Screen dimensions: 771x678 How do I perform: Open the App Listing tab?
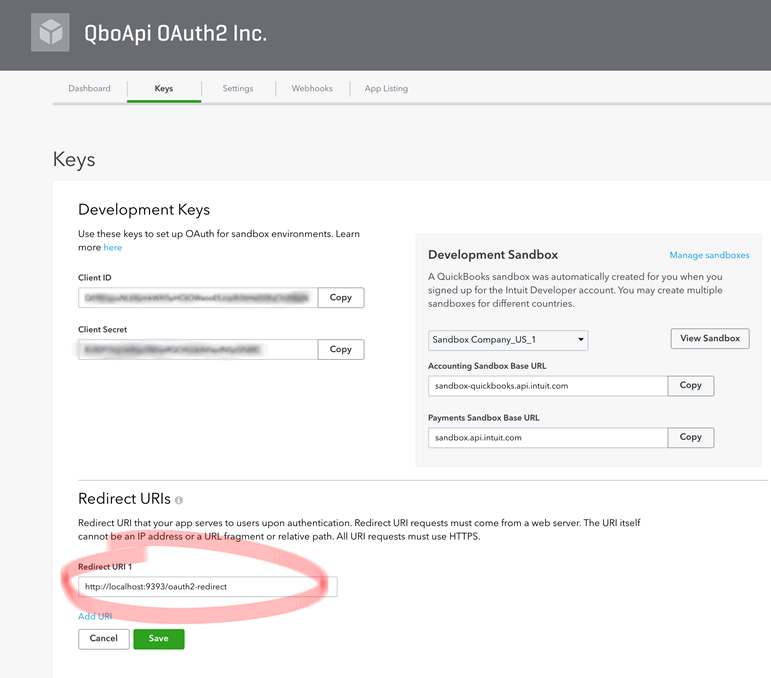386,88
